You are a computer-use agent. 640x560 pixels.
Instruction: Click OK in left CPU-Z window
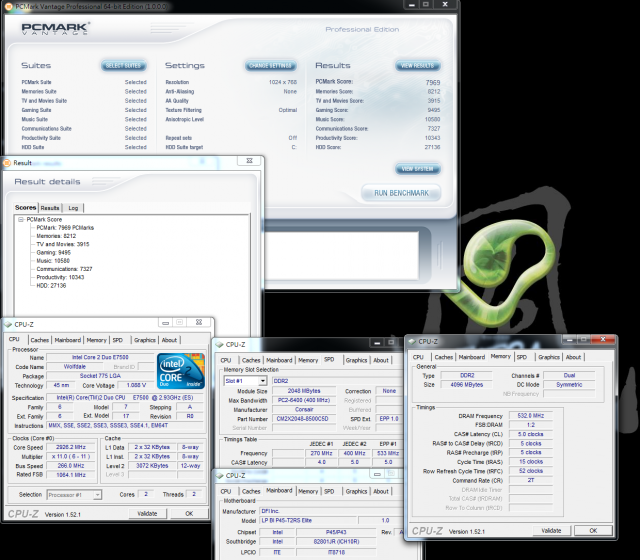(189, 513)
